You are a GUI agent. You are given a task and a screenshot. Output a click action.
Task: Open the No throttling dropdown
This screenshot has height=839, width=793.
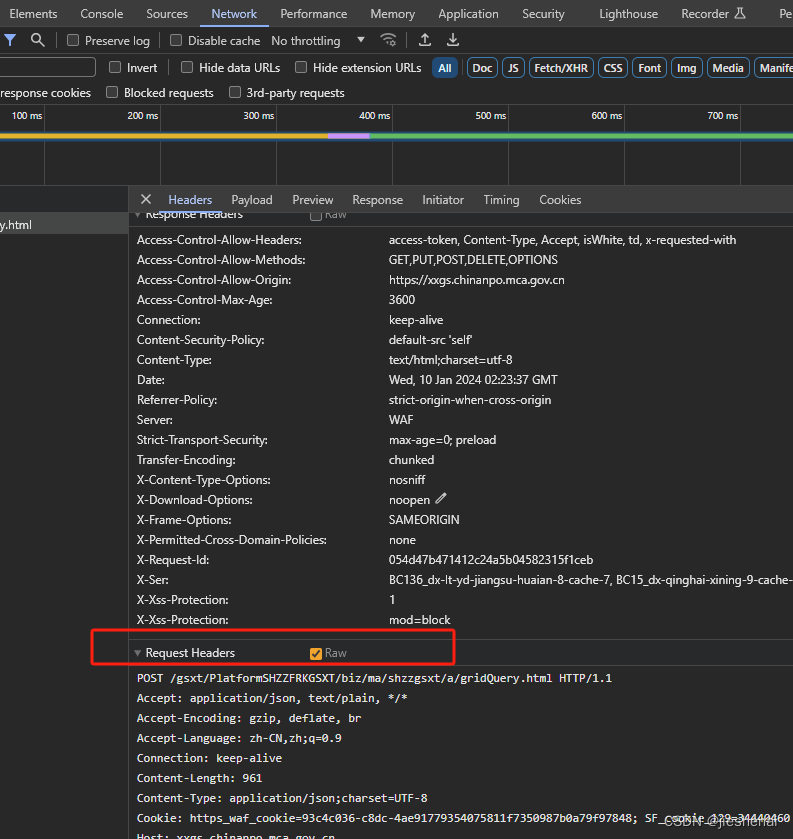tap(318, 41)
